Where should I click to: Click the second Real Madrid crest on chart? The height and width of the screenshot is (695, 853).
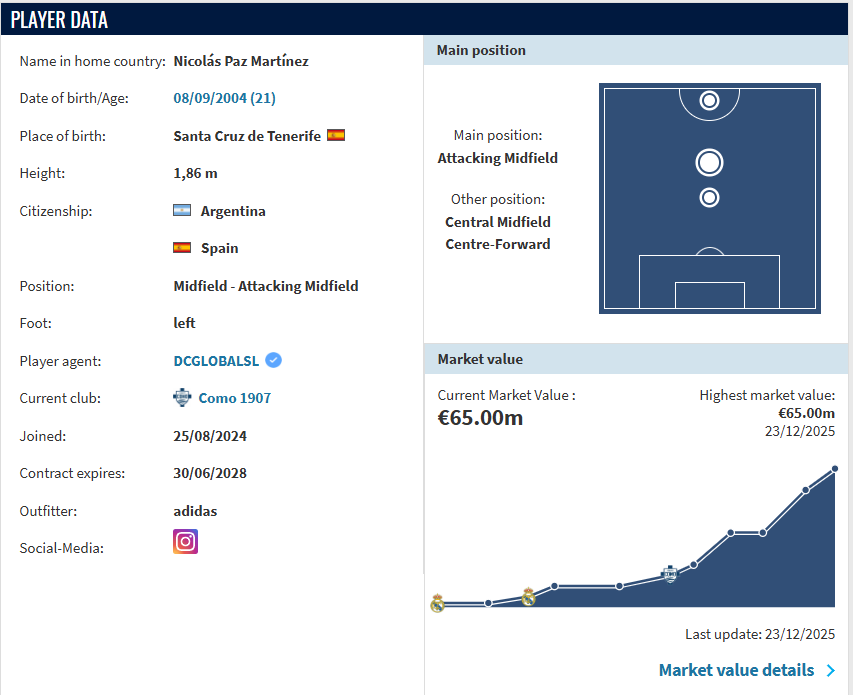pos(528,597)
